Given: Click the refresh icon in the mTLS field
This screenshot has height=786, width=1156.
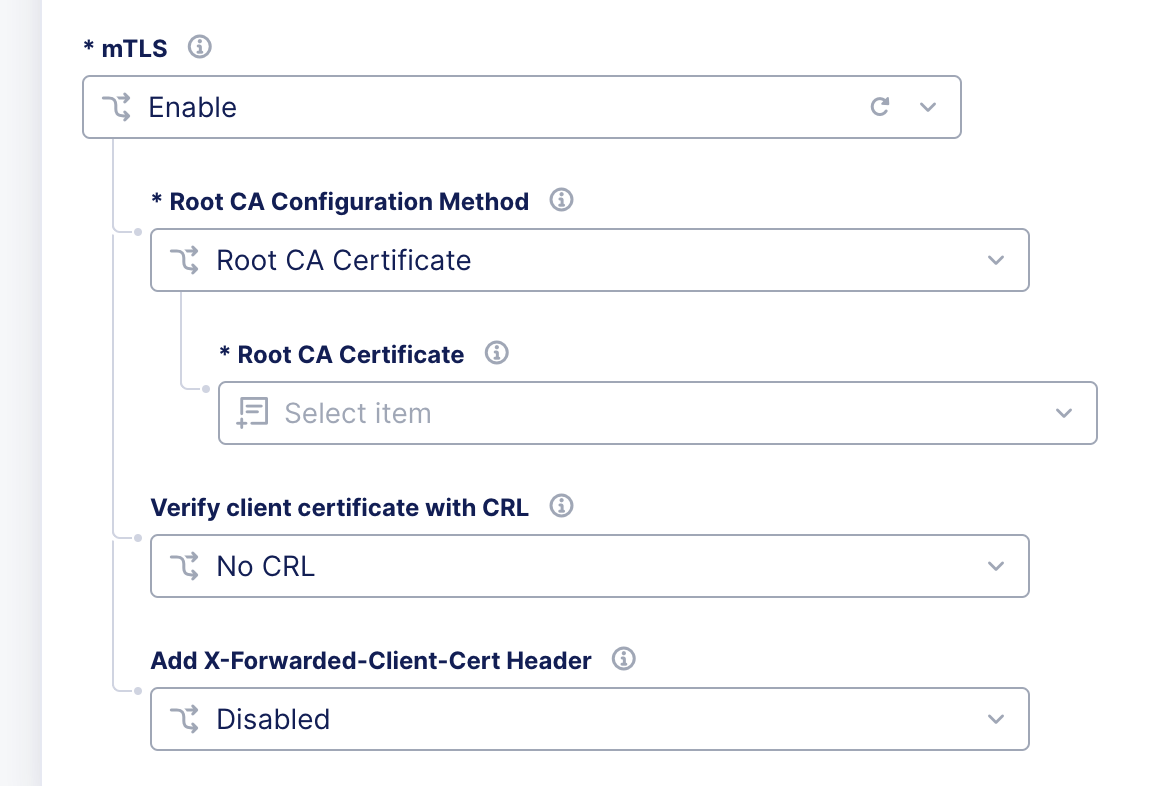Looking at the screenshot, I should 880,107.
